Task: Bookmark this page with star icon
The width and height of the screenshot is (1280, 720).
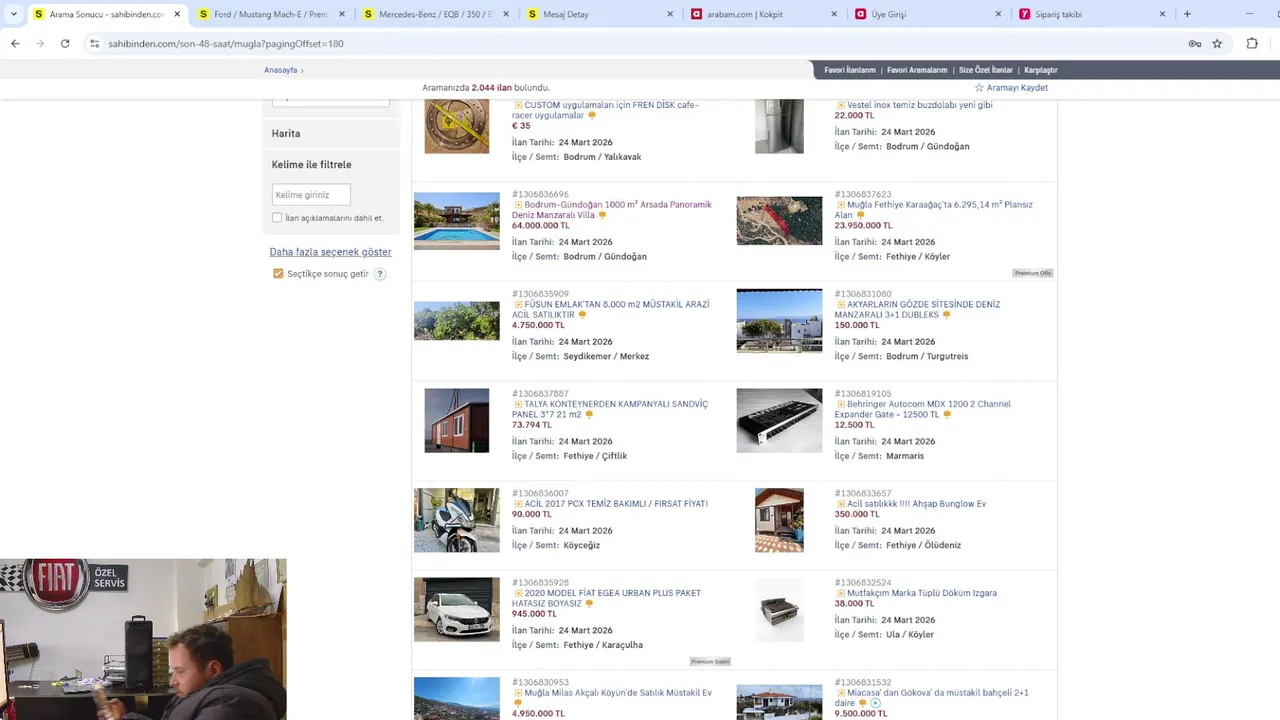Action: (x=1217, y=44)
